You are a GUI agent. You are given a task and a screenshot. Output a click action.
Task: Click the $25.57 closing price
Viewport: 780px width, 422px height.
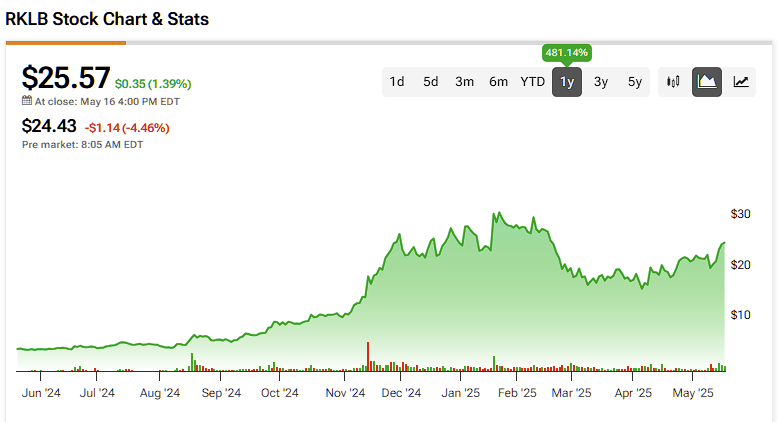pyautogui.click(x=66, y=78)
